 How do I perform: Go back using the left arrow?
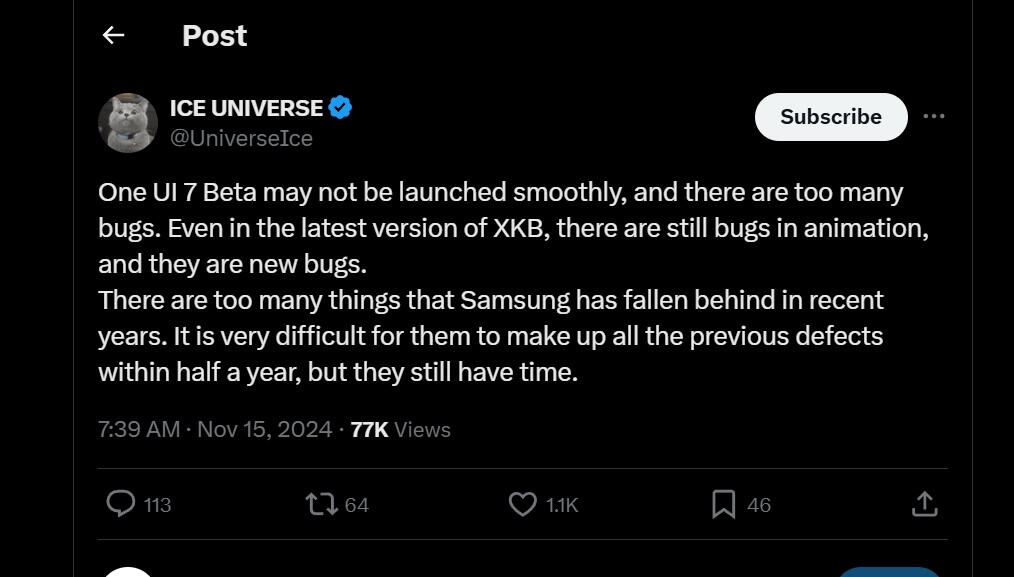pyautogui.click(x=113, y=35)
